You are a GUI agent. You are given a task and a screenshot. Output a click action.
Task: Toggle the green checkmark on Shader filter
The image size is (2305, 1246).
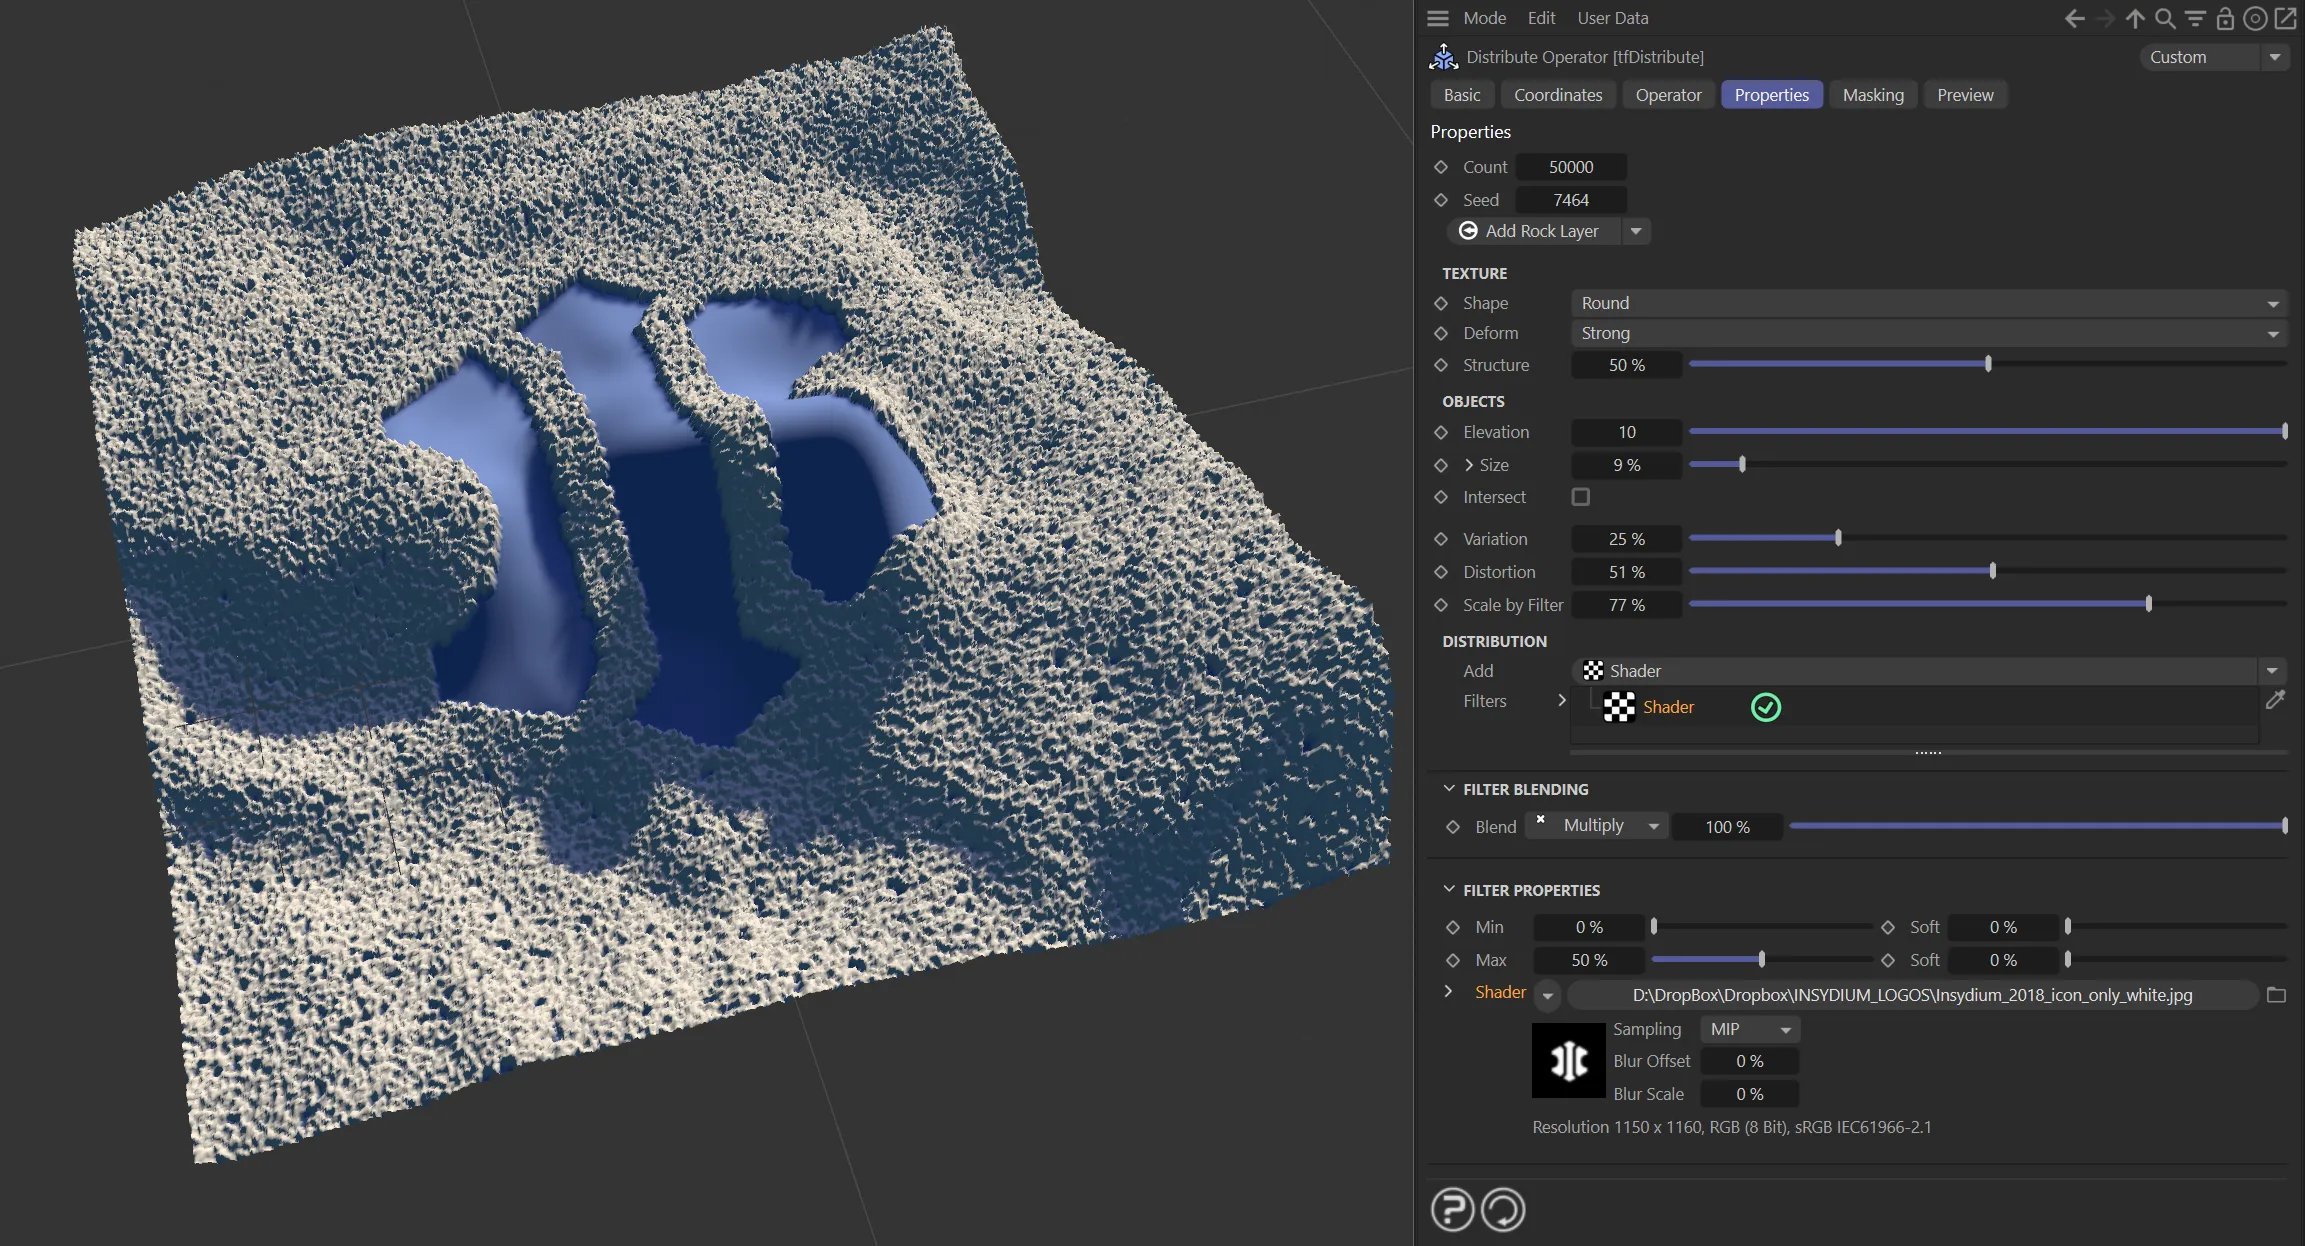(1766, 707)
